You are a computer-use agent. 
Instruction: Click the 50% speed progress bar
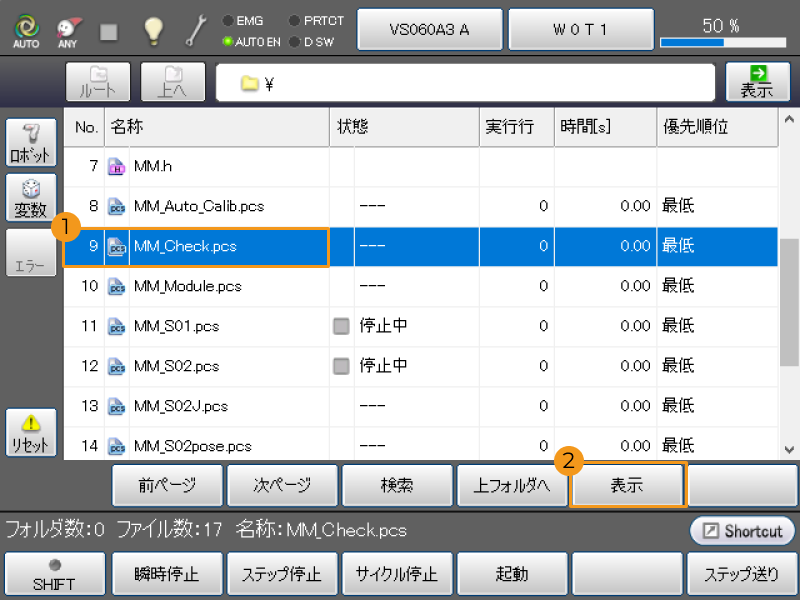[720, 43]
